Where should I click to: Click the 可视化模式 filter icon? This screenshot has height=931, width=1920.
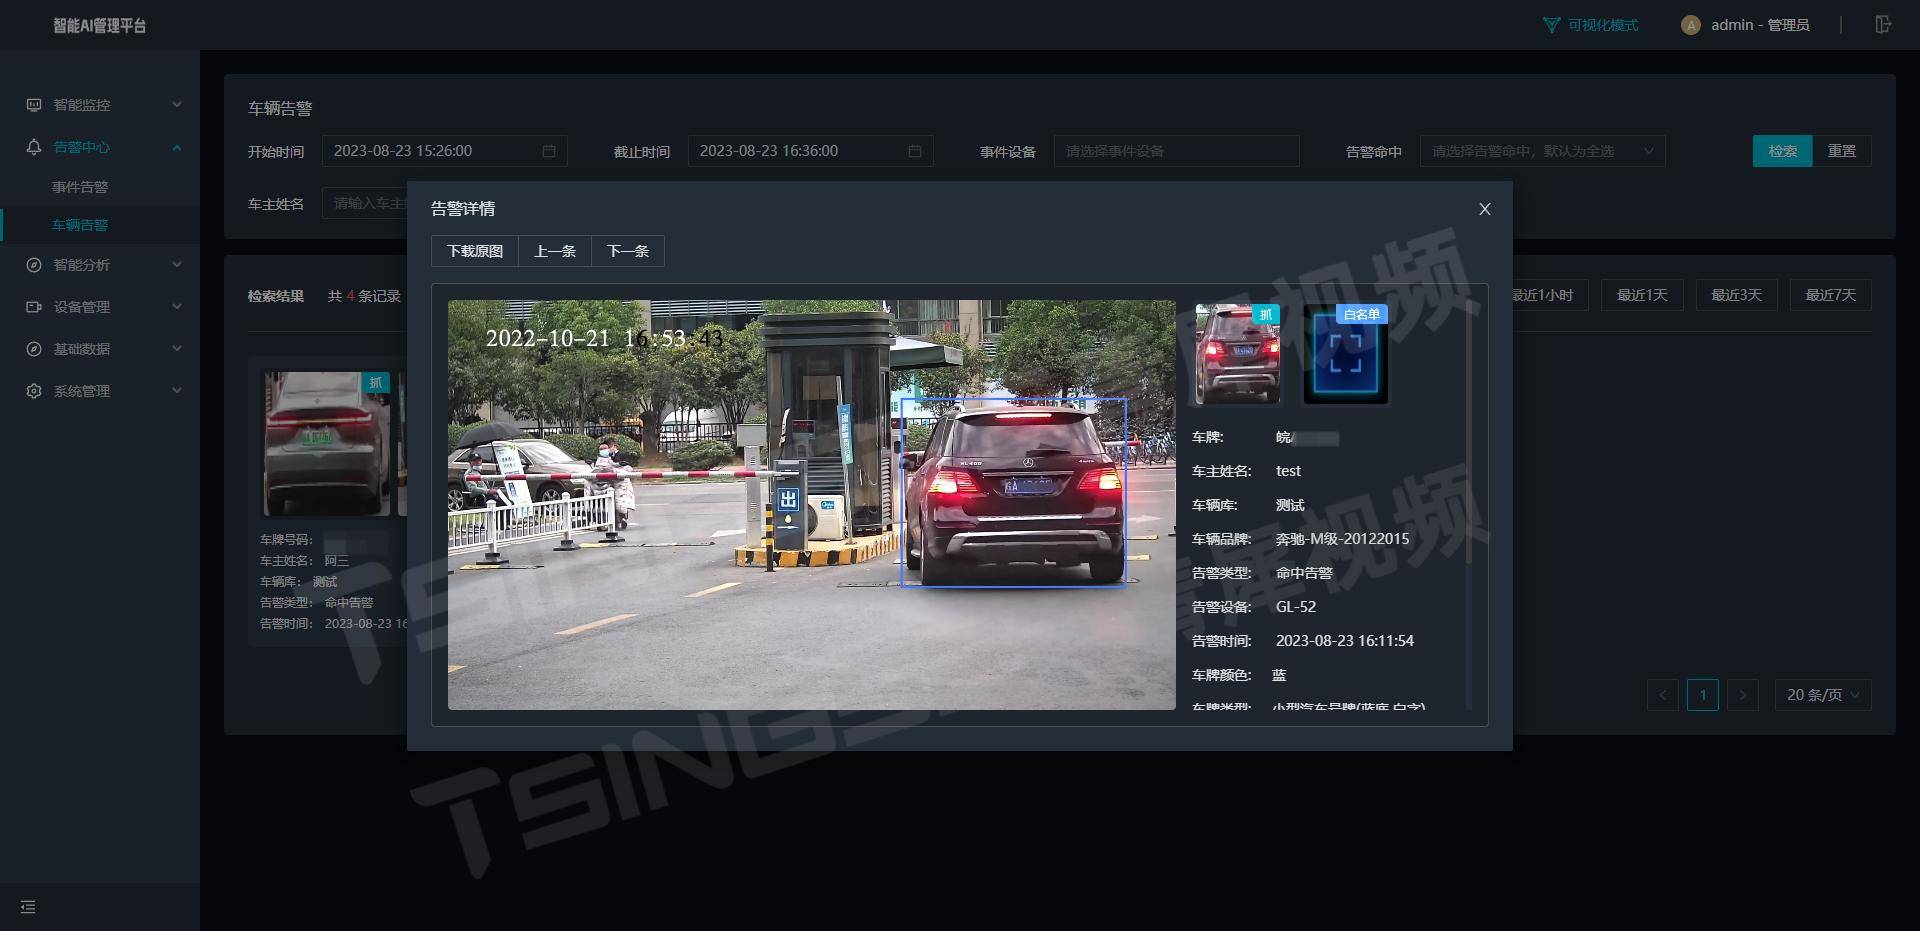[x=1551, y=24]
